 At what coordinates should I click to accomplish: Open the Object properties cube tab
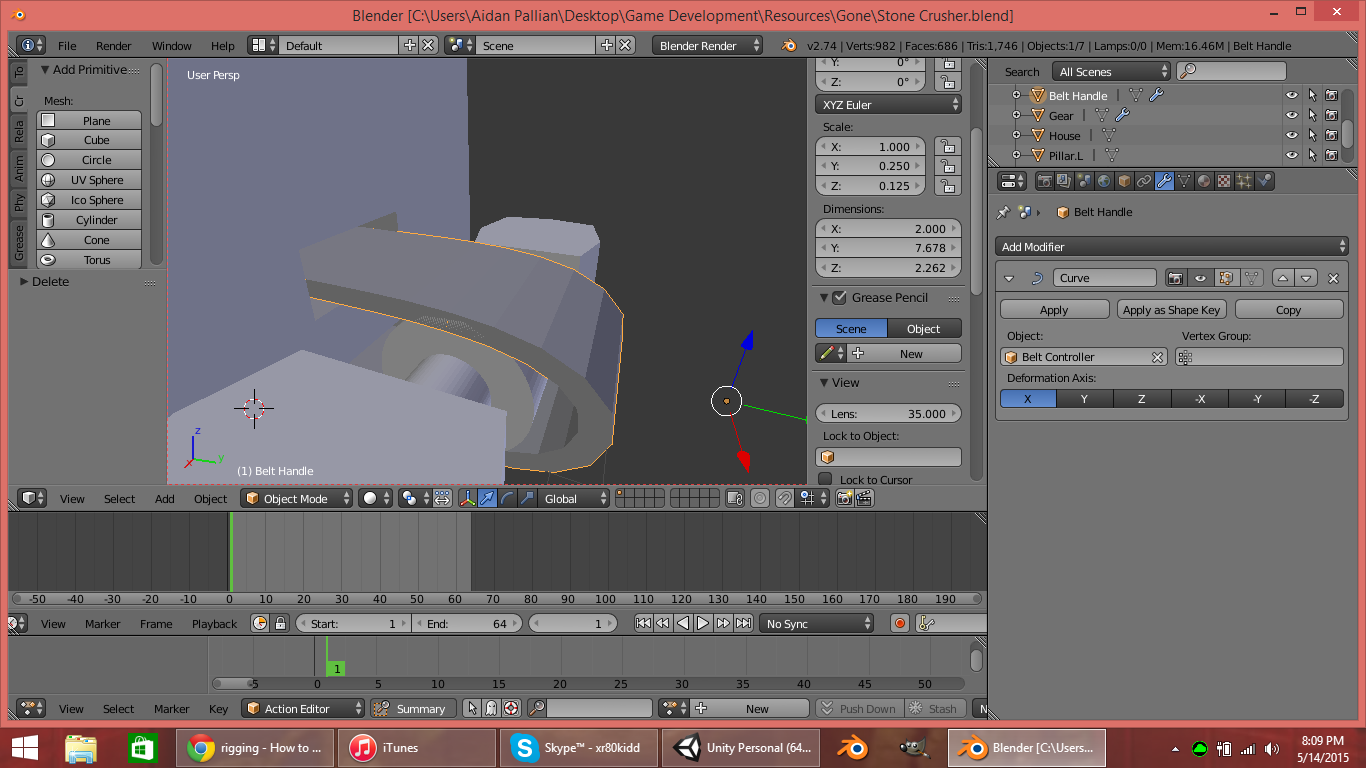coord(1124,181)
